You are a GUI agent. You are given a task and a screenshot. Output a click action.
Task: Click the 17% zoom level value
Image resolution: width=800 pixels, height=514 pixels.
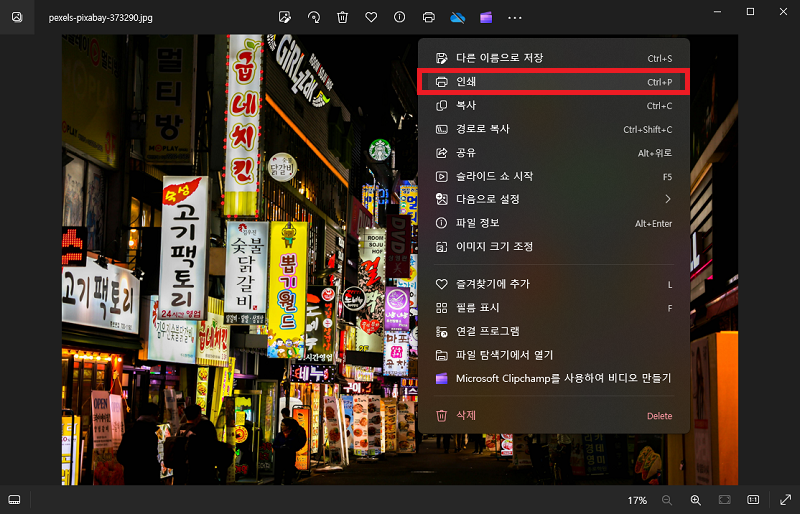coord(637,500)
